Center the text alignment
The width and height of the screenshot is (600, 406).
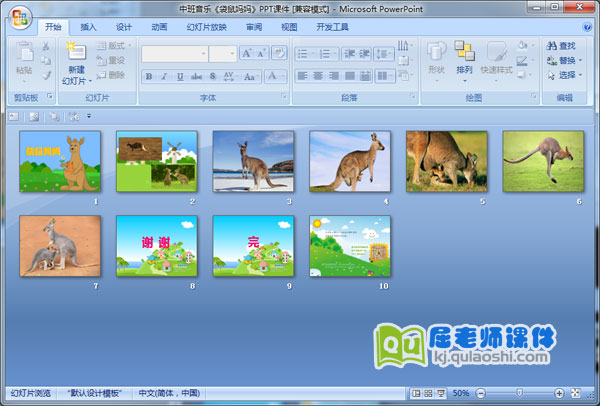click(x=318, y=76)
